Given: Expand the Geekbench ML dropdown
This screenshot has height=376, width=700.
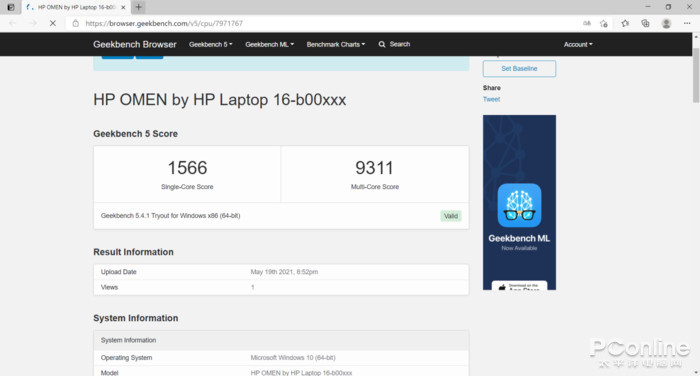Looking at the screenshot, I should click(270, 44).
